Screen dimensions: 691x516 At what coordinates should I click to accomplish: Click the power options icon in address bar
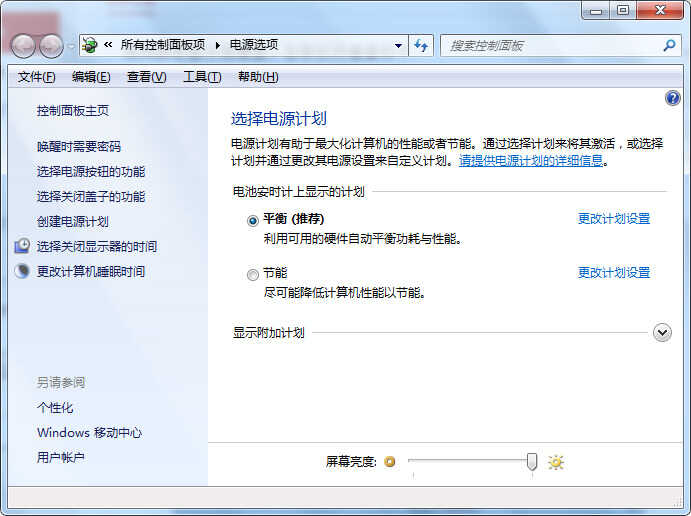[x=90, y=45]
